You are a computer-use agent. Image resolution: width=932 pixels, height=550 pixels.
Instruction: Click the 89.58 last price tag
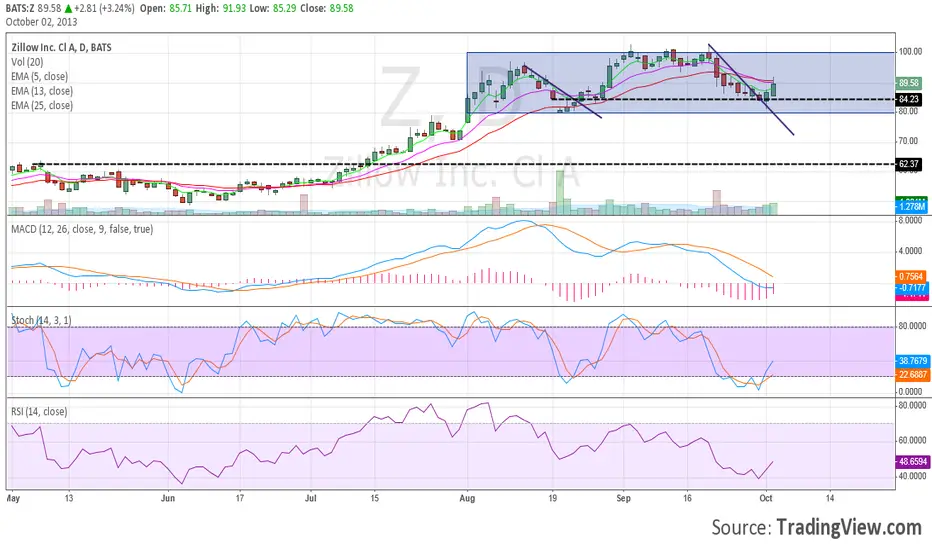point(909,83)
